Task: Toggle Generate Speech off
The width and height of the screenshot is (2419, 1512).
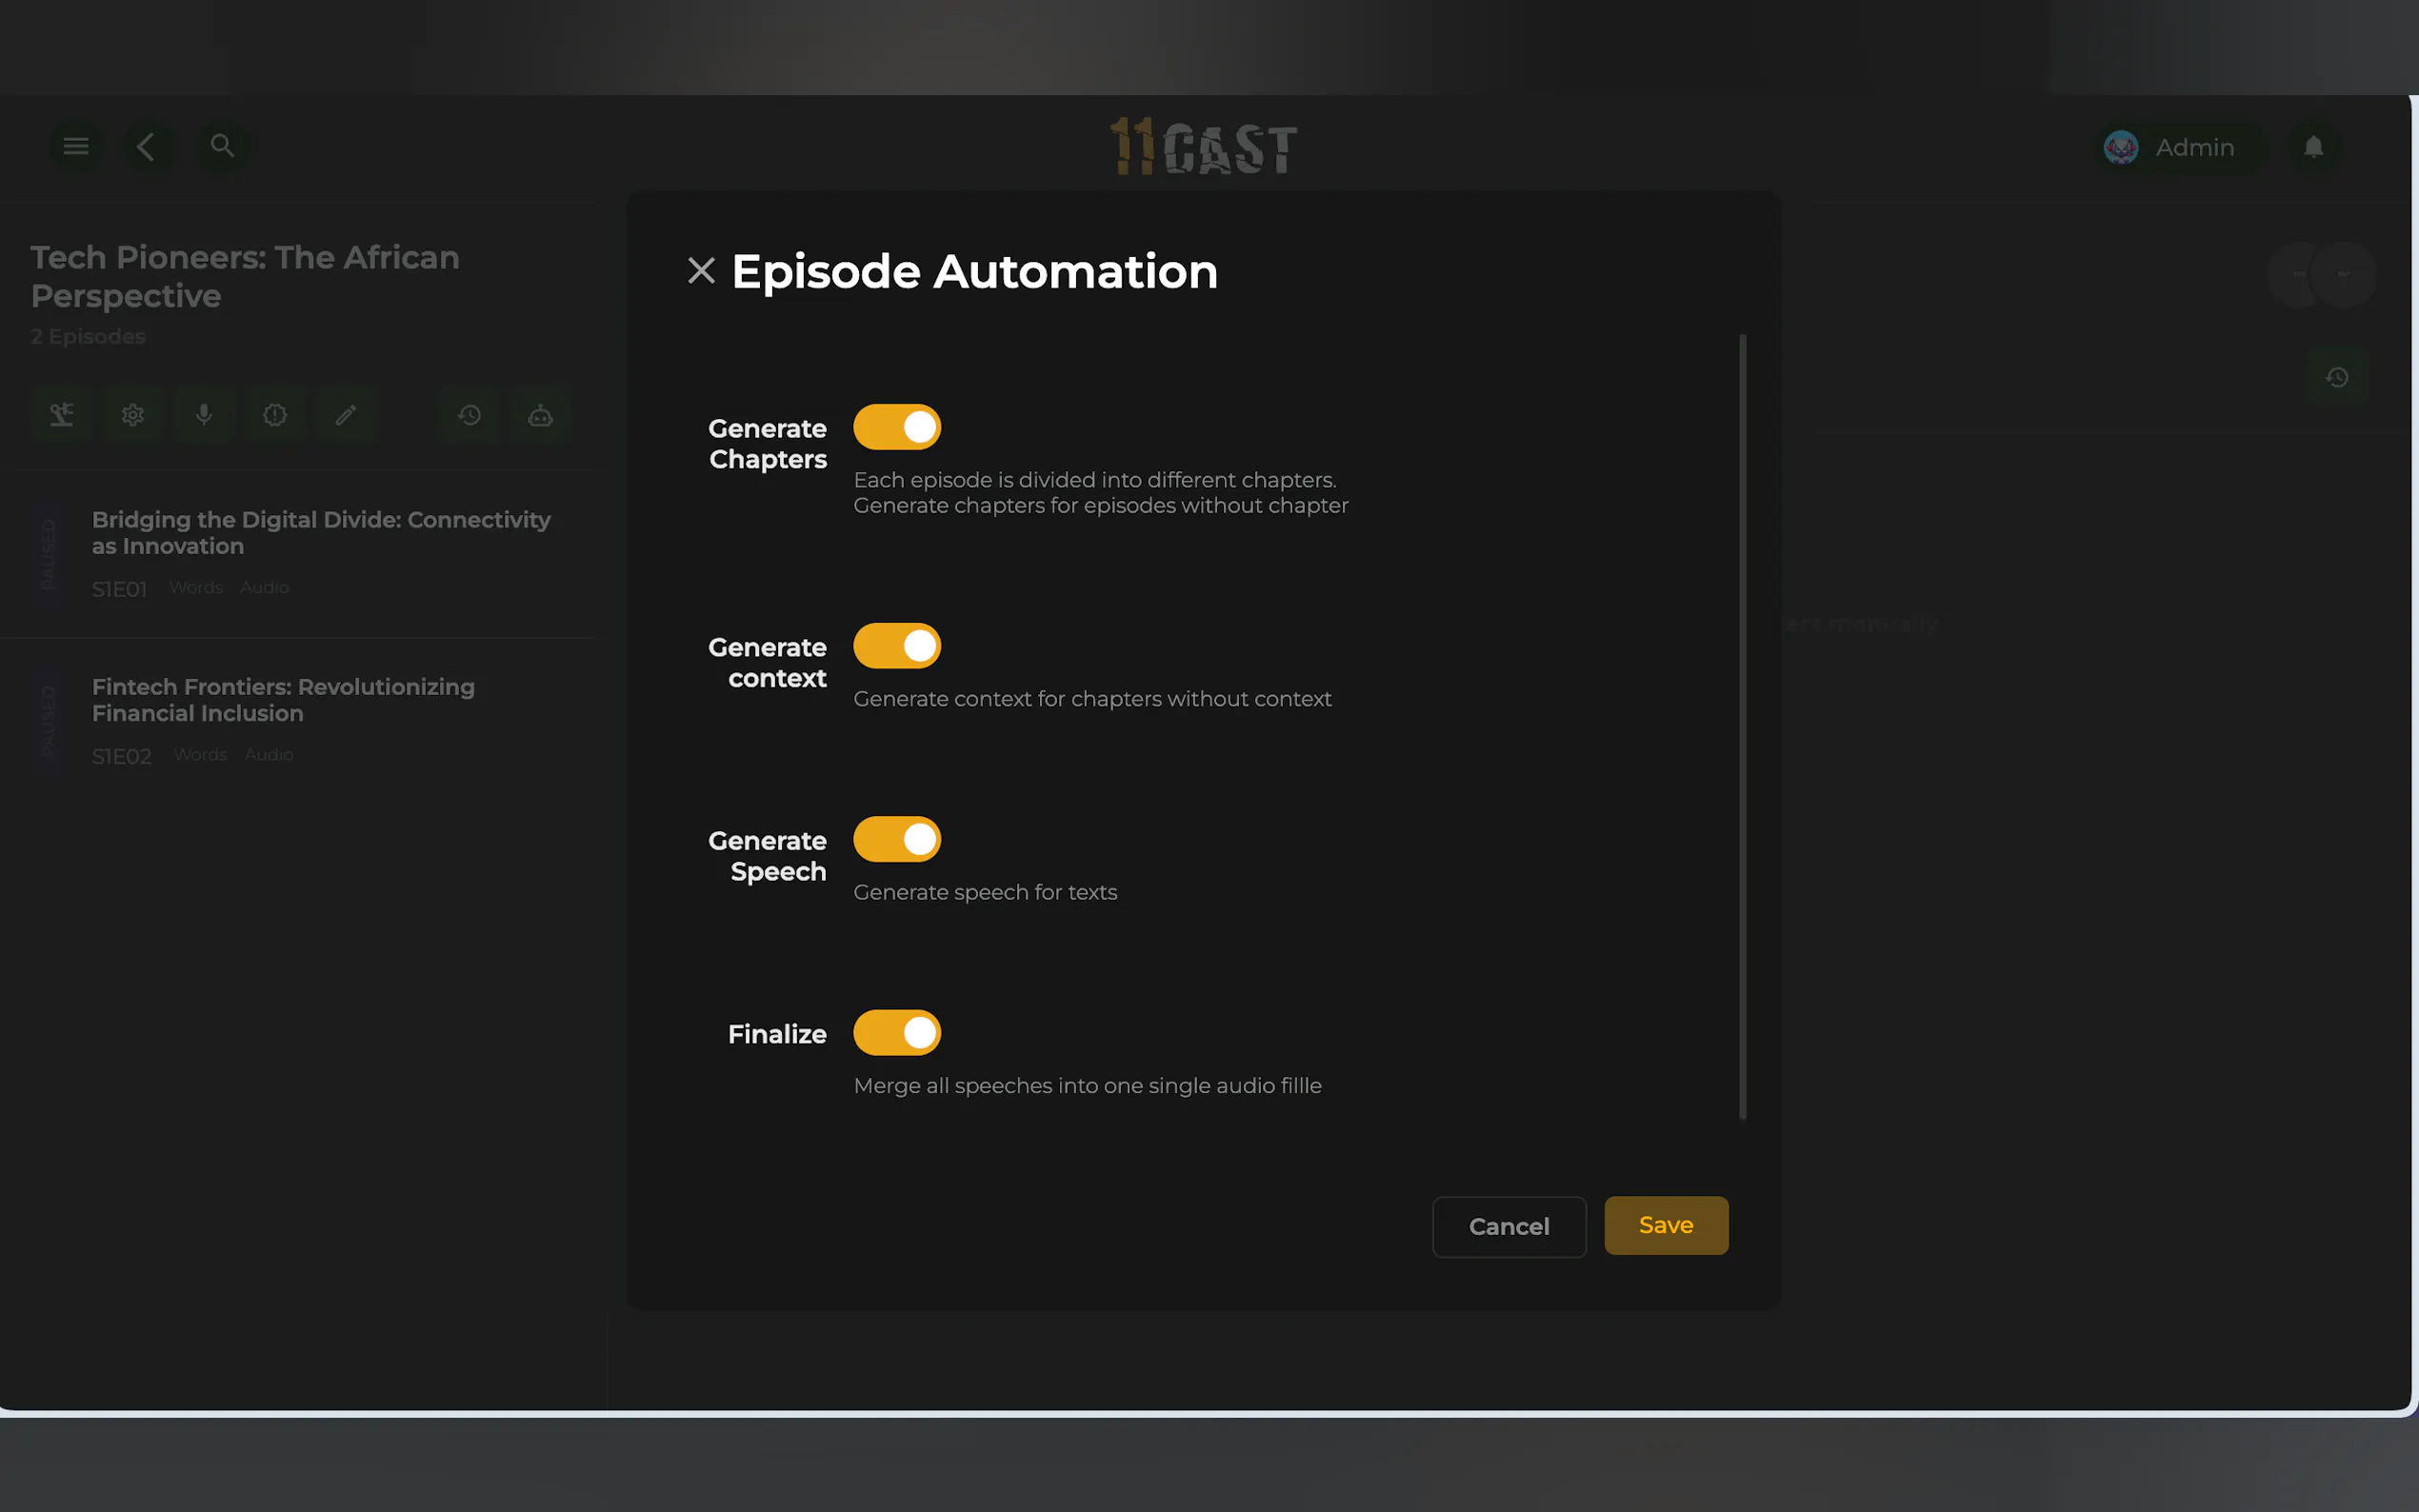Action: pyautogui.click(x=896, y=839)
